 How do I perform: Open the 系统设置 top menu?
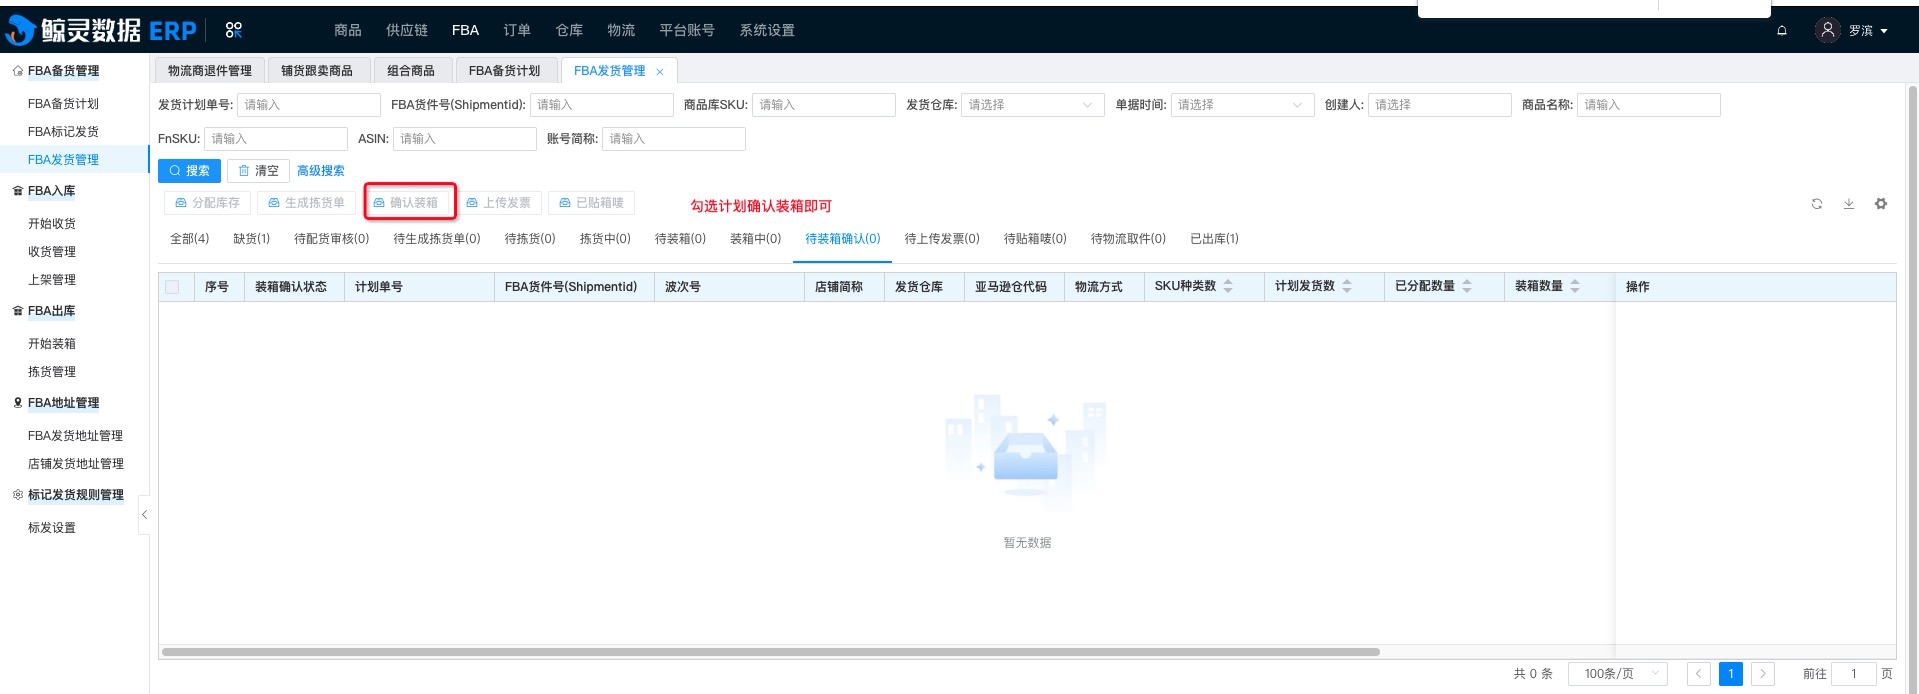coord(767,30)
